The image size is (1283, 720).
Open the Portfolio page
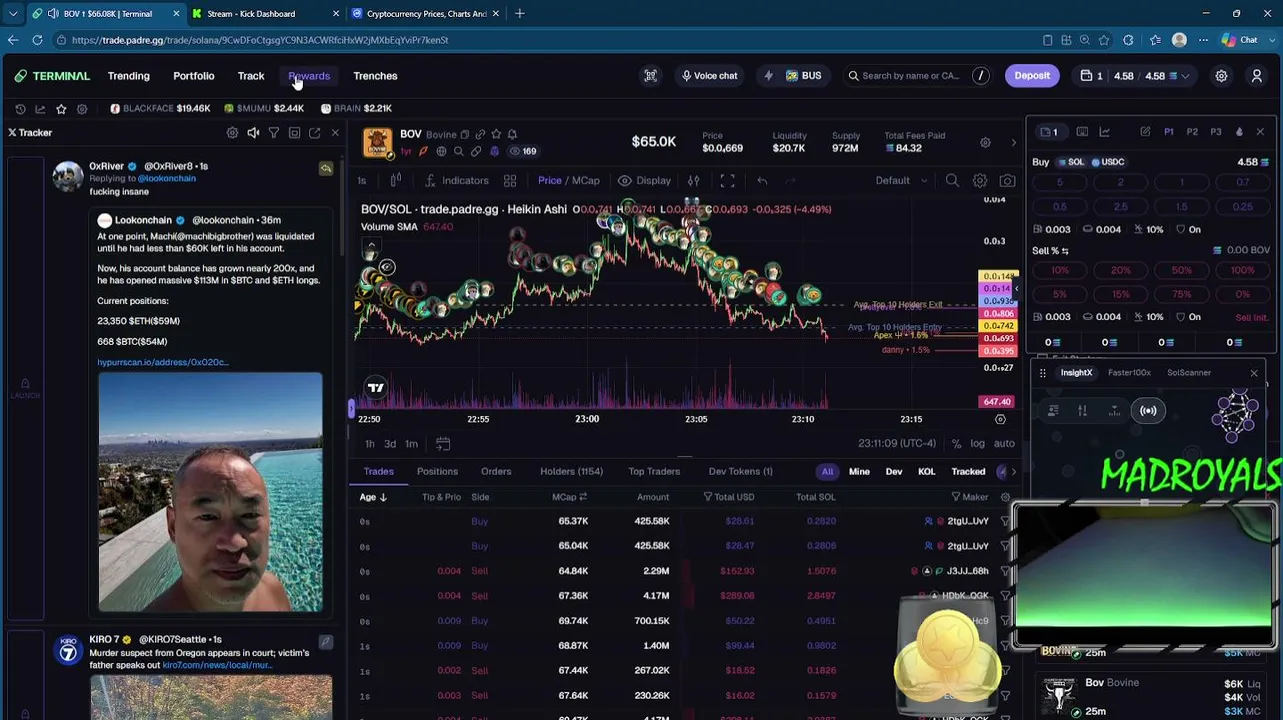click(x=193, y=76)
